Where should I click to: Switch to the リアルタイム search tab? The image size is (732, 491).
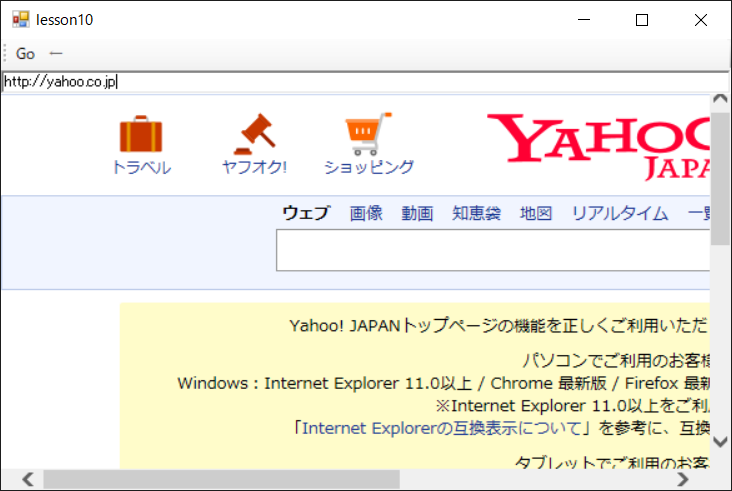[x=619, y=213]
